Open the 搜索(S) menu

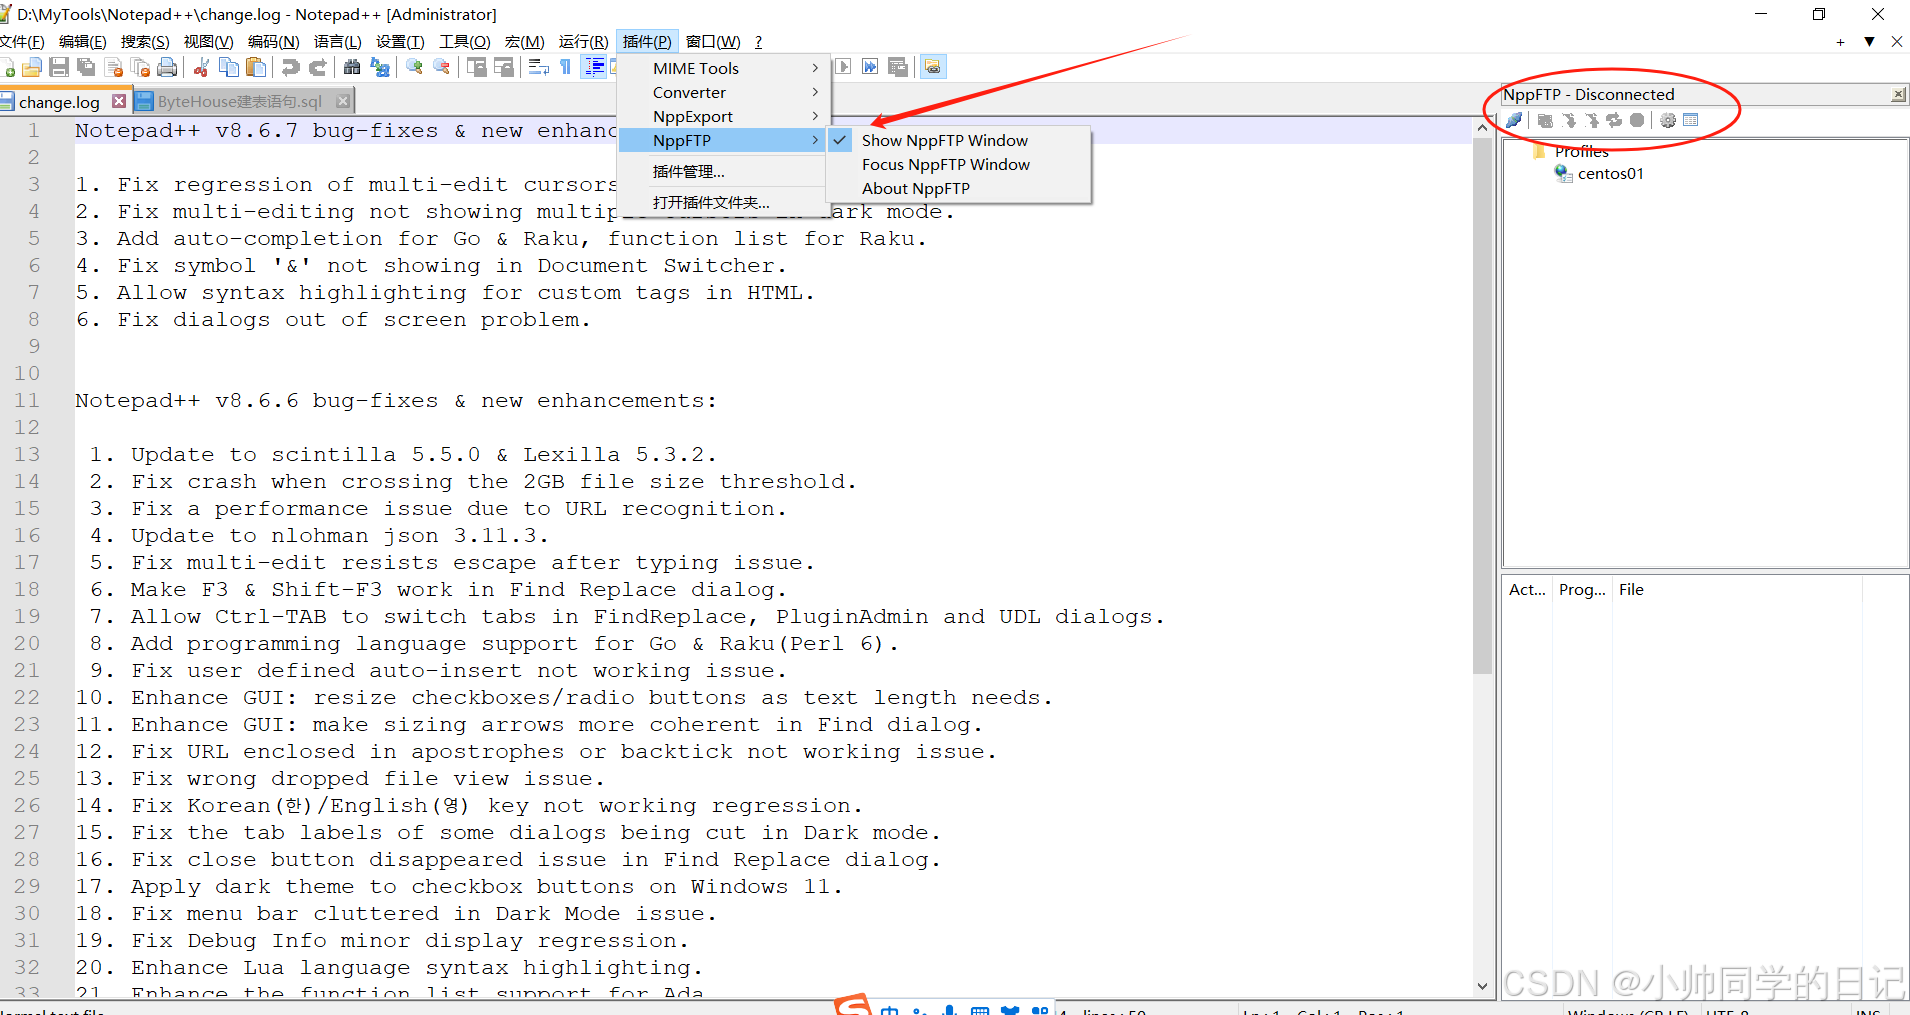[x=145, y=41]
